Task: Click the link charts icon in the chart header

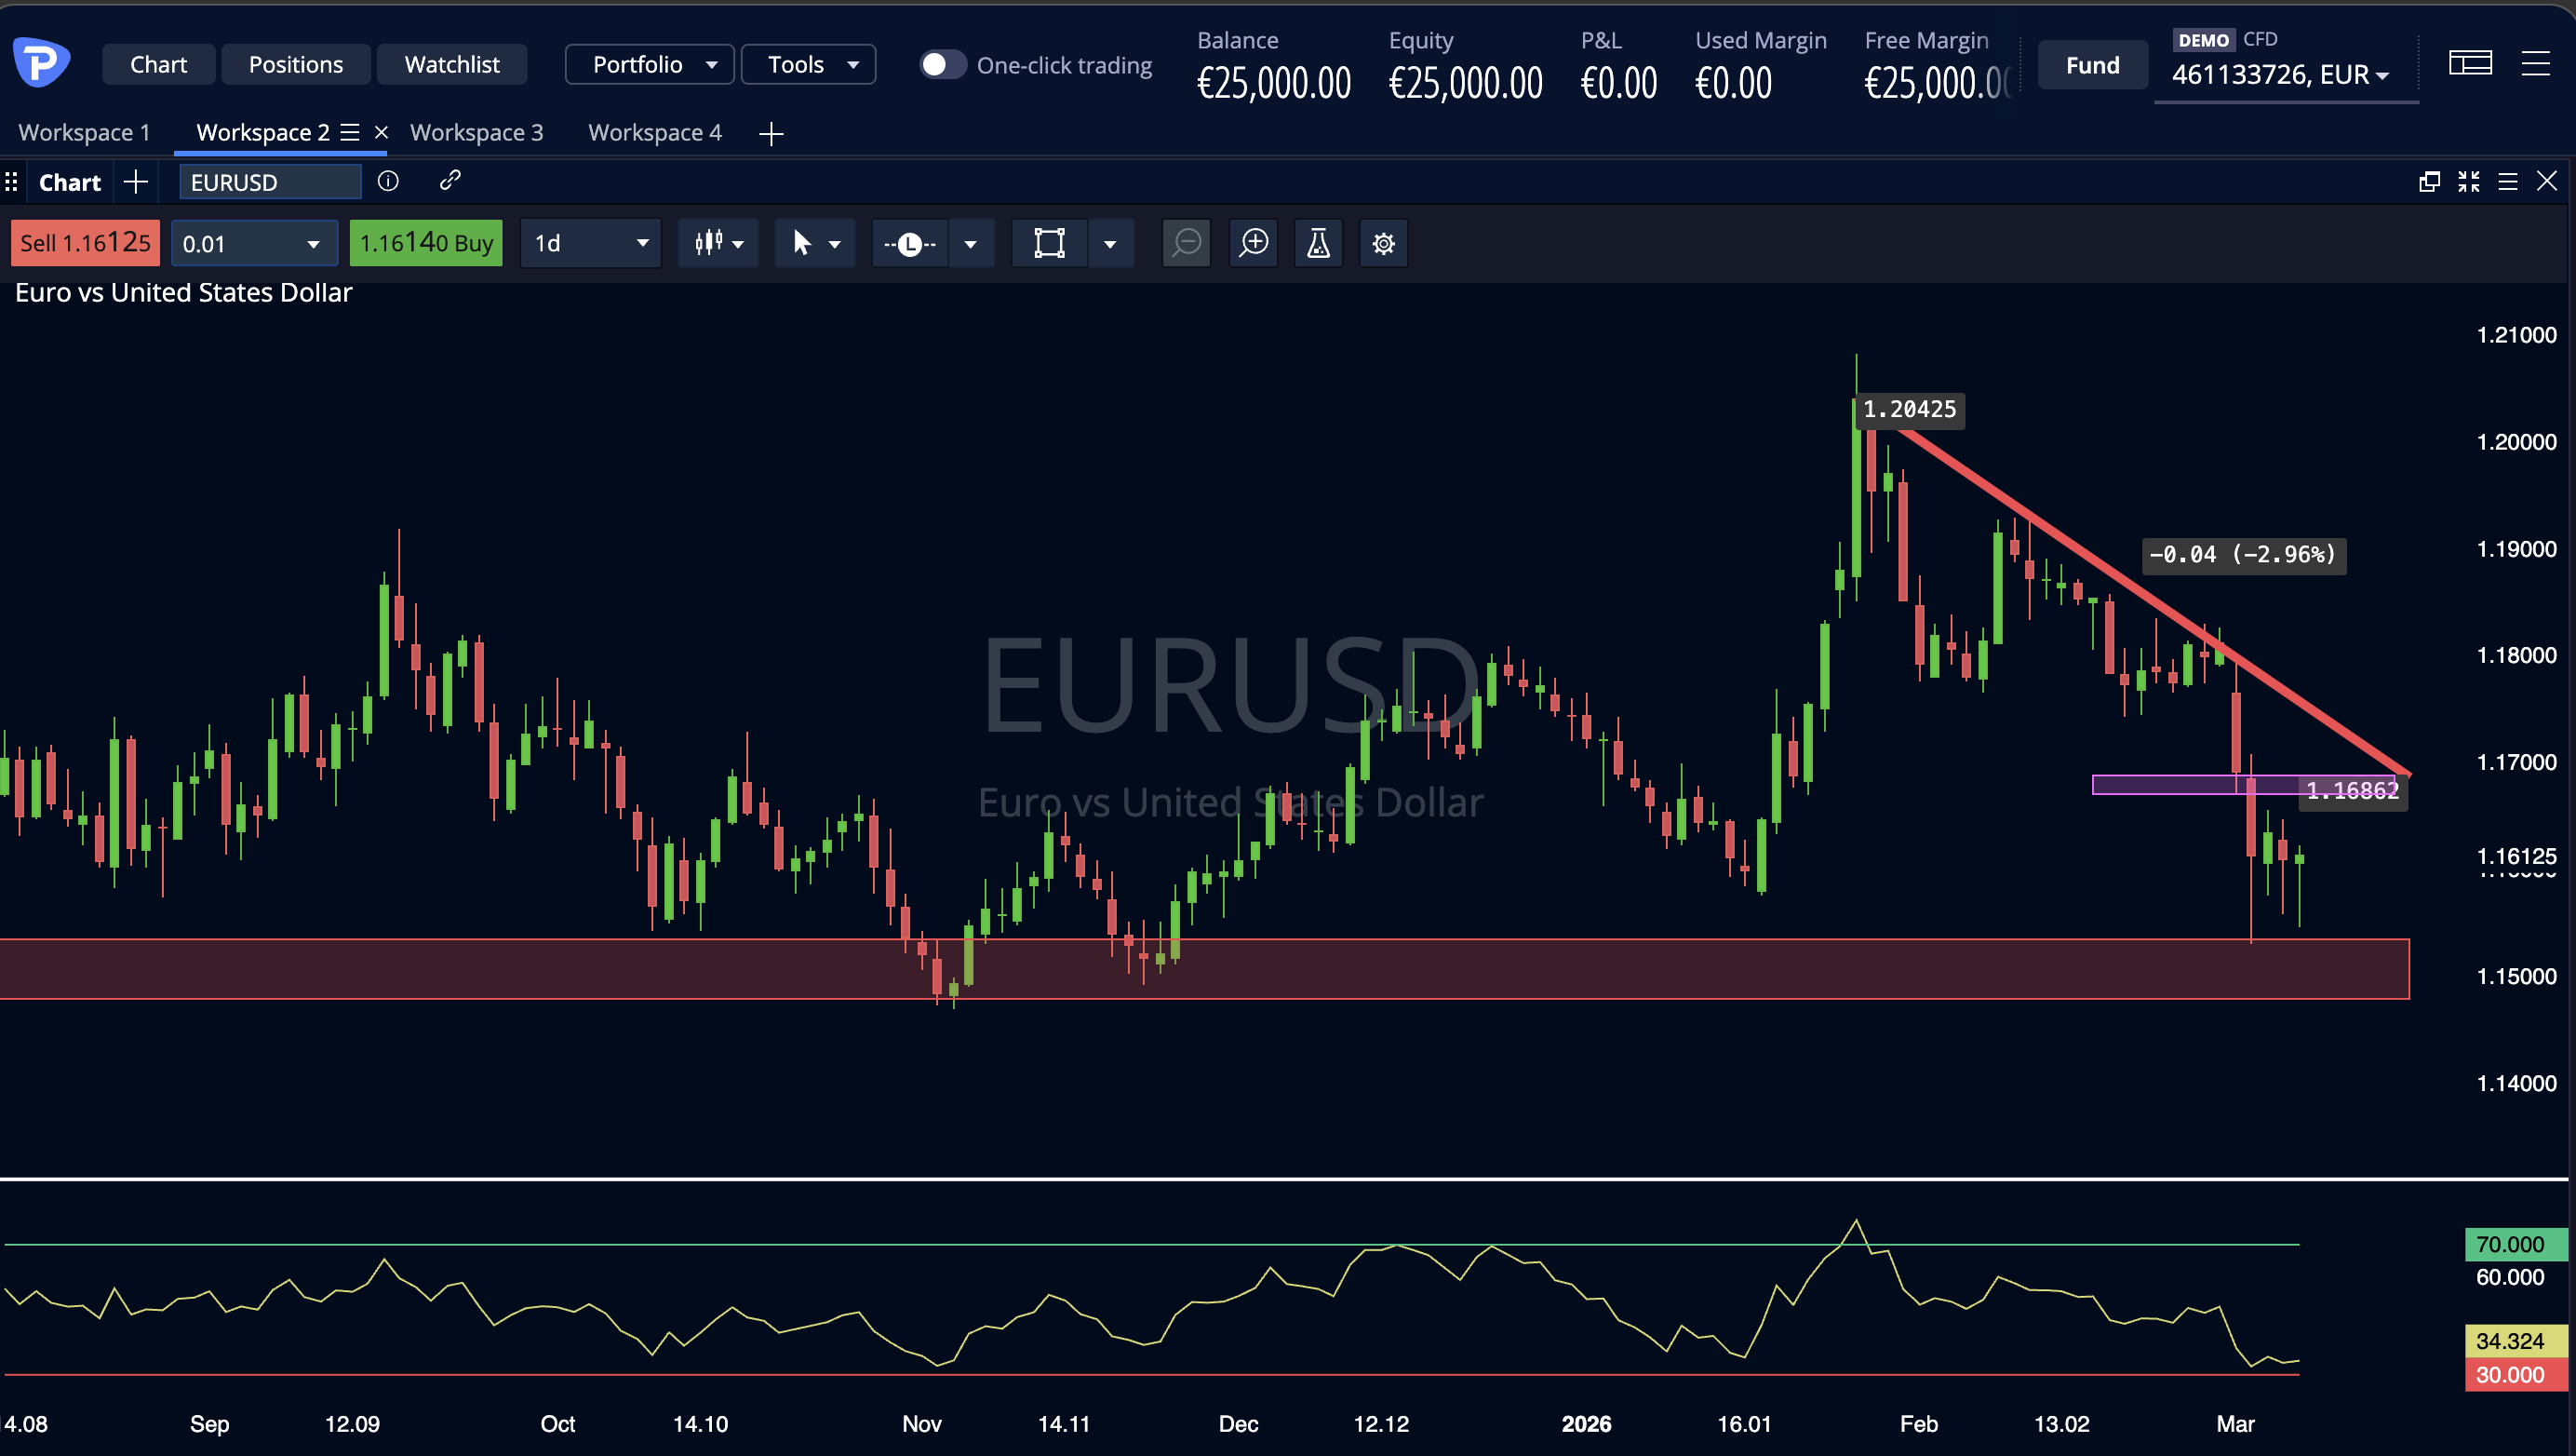Action: (x=449, y=182)
